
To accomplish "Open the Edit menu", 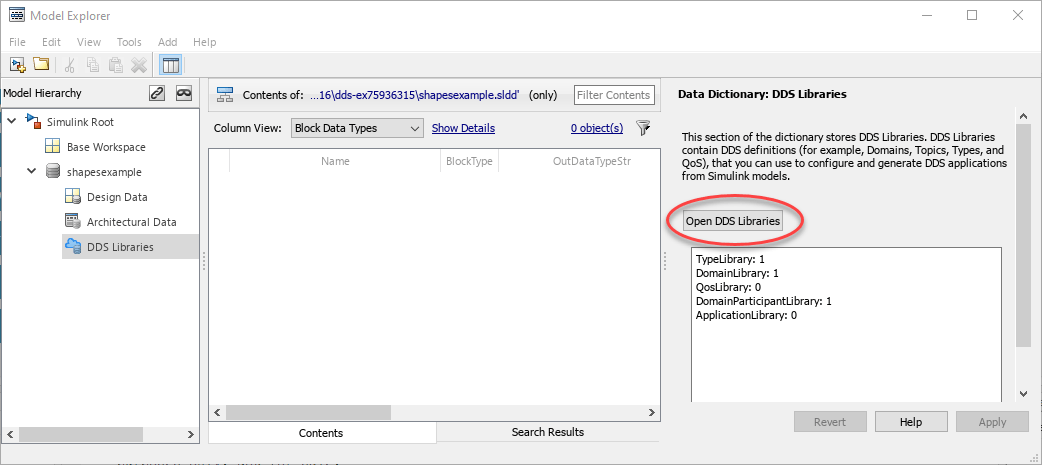I will 51,42.
